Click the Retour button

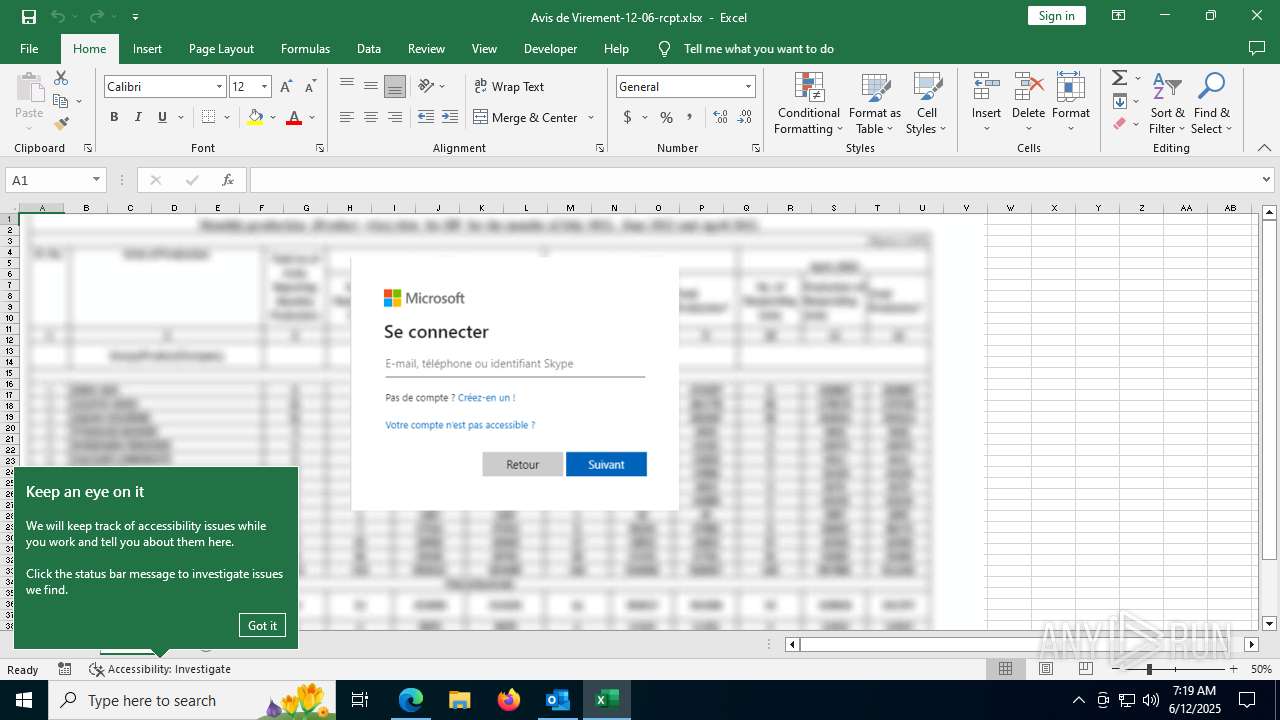click(522, 464)
